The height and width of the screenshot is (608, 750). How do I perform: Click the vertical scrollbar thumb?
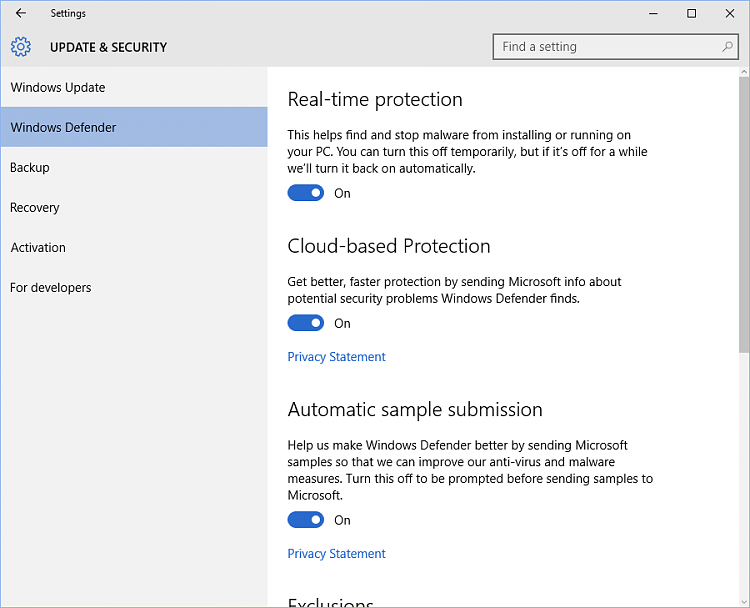click(x=743, y=214)
